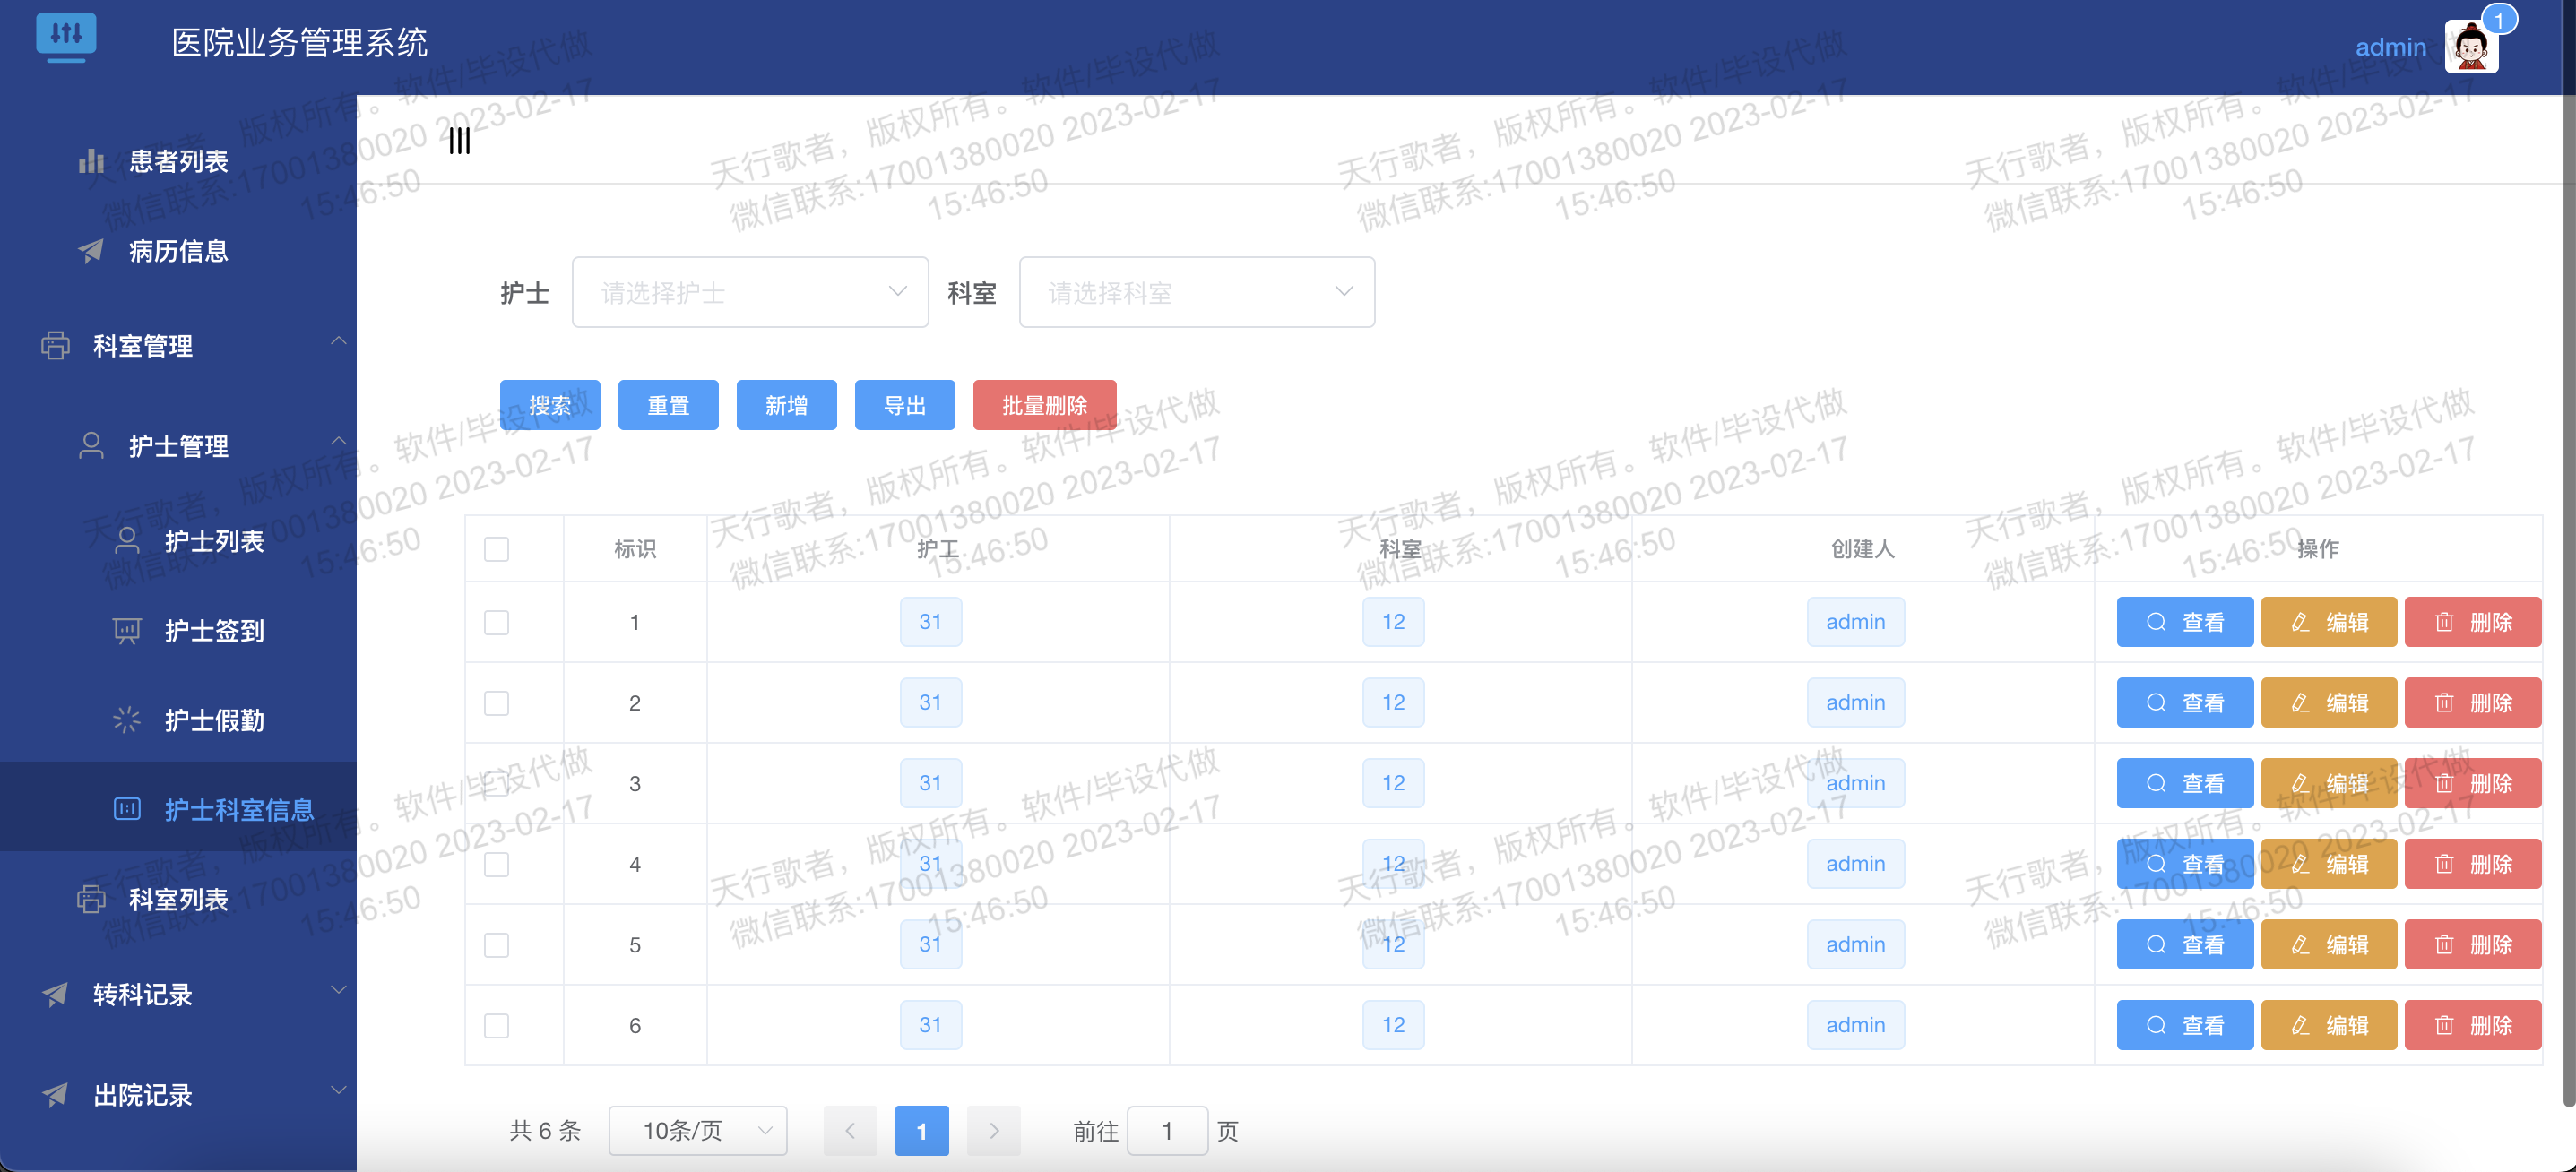This screenshot has width=2576, height=1172.
Task: Click the system logo icon
Action: (66, 37)
